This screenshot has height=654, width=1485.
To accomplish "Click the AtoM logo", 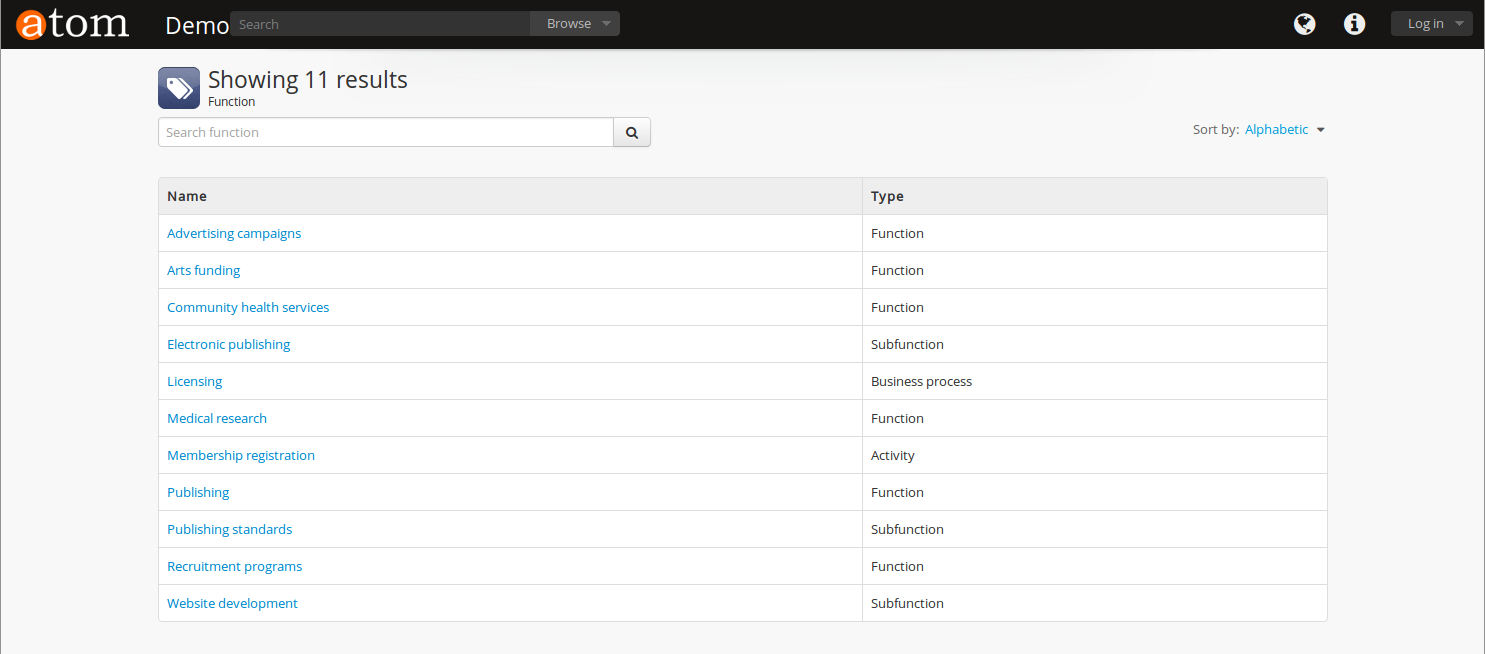I will pyautogui.click(x=72, y=24).
